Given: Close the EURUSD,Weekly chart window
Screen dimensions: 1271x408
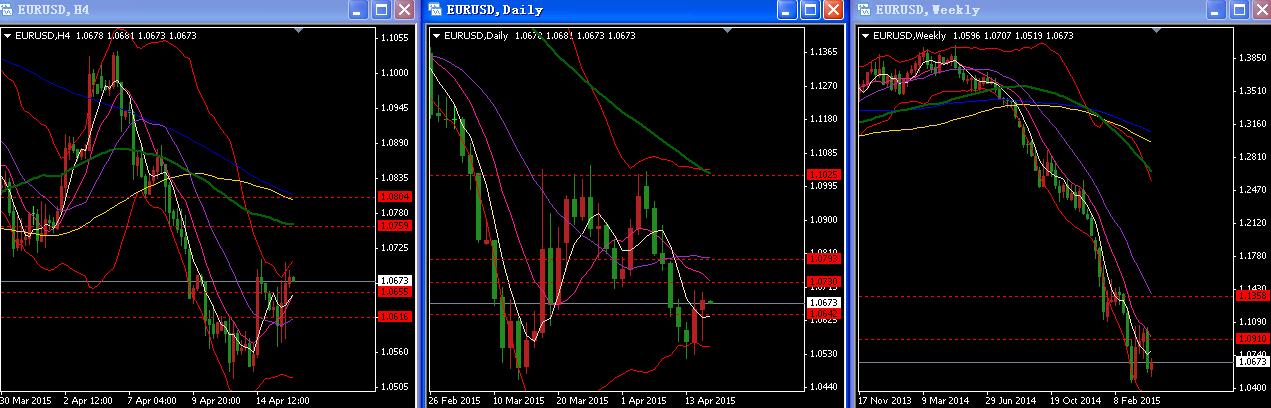Looking at the screenshot, I should (1261, 10).
